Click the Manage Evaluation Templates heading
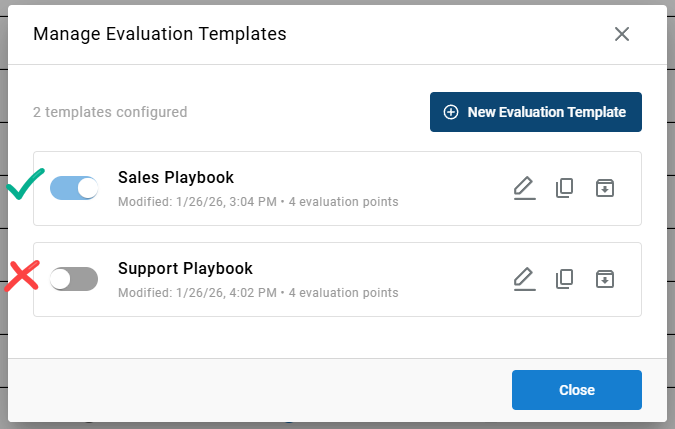Image resolution: width=675 pixels, height=429 pixels. click(160, 34)
